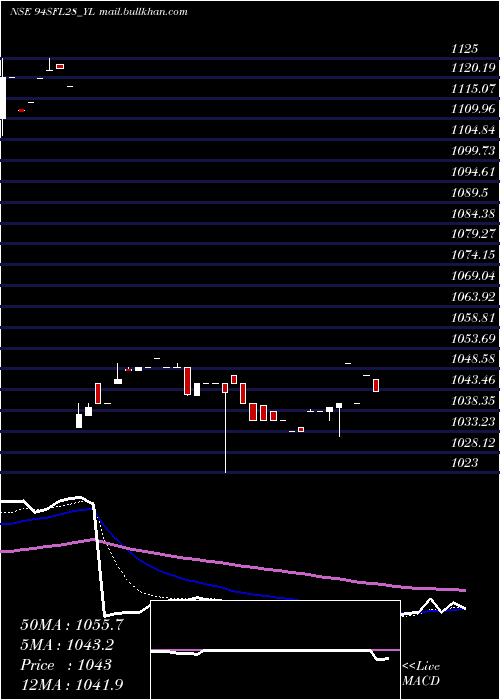Select the 1104.84 price level label
500x700 pixels.
tap(473, 130)
